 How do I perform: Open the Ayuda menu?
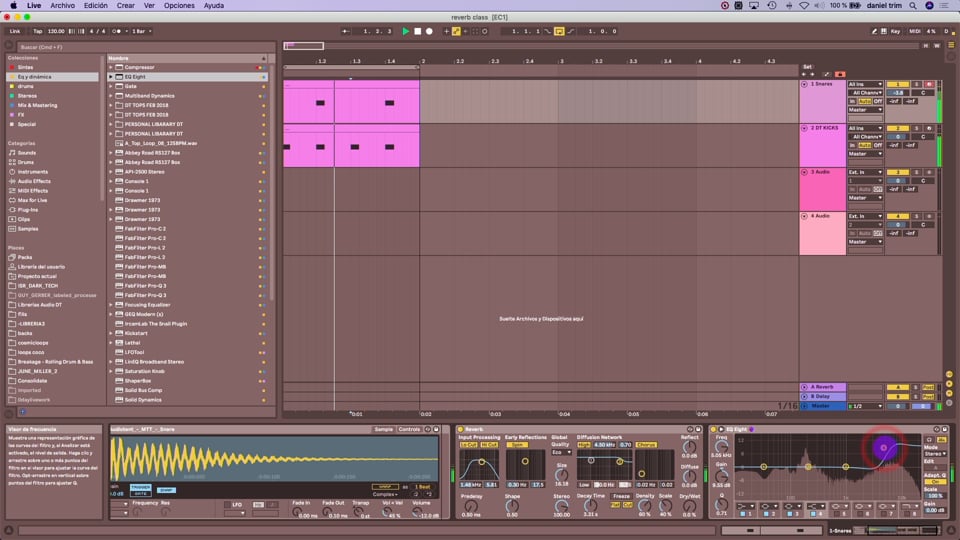(x=214, y=6)
